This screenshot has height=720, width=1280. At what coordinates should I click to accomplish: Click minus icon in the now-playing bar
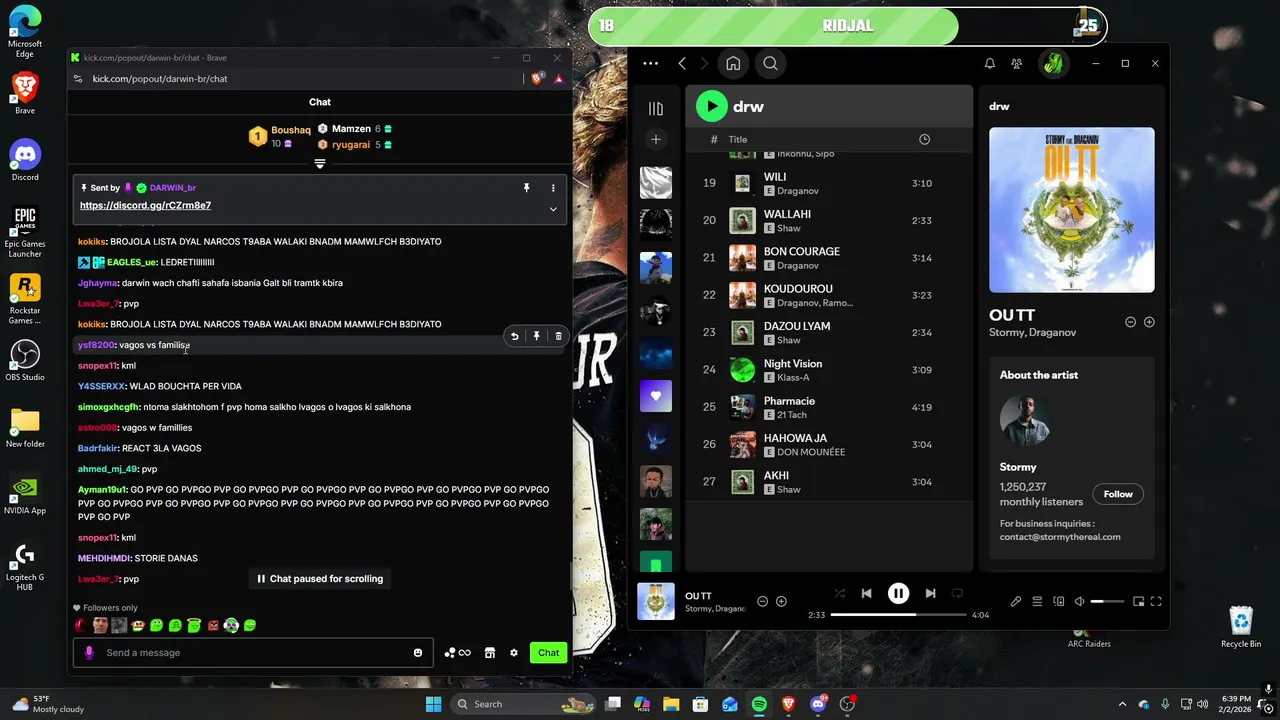point(762,601)
